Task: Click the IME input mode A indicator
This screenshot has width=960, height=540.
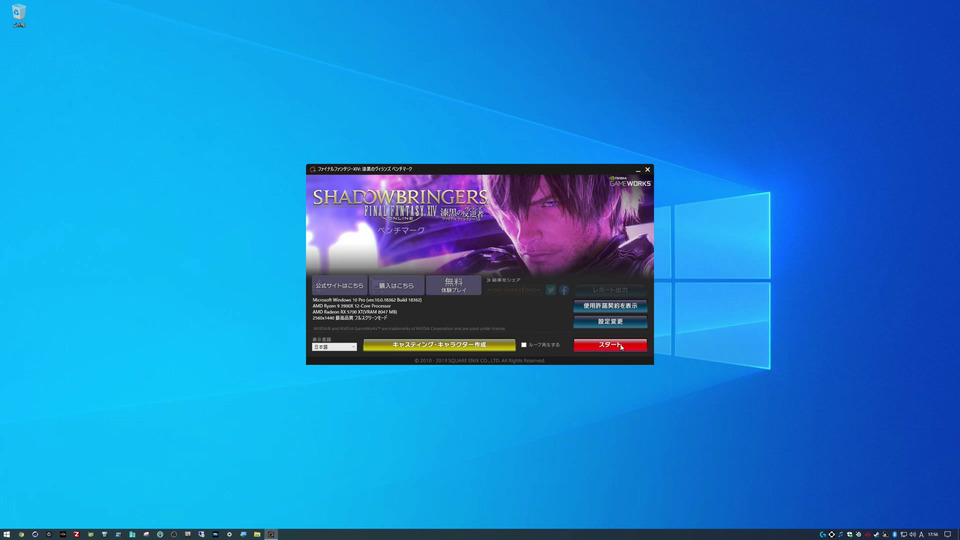Action: 921,534
